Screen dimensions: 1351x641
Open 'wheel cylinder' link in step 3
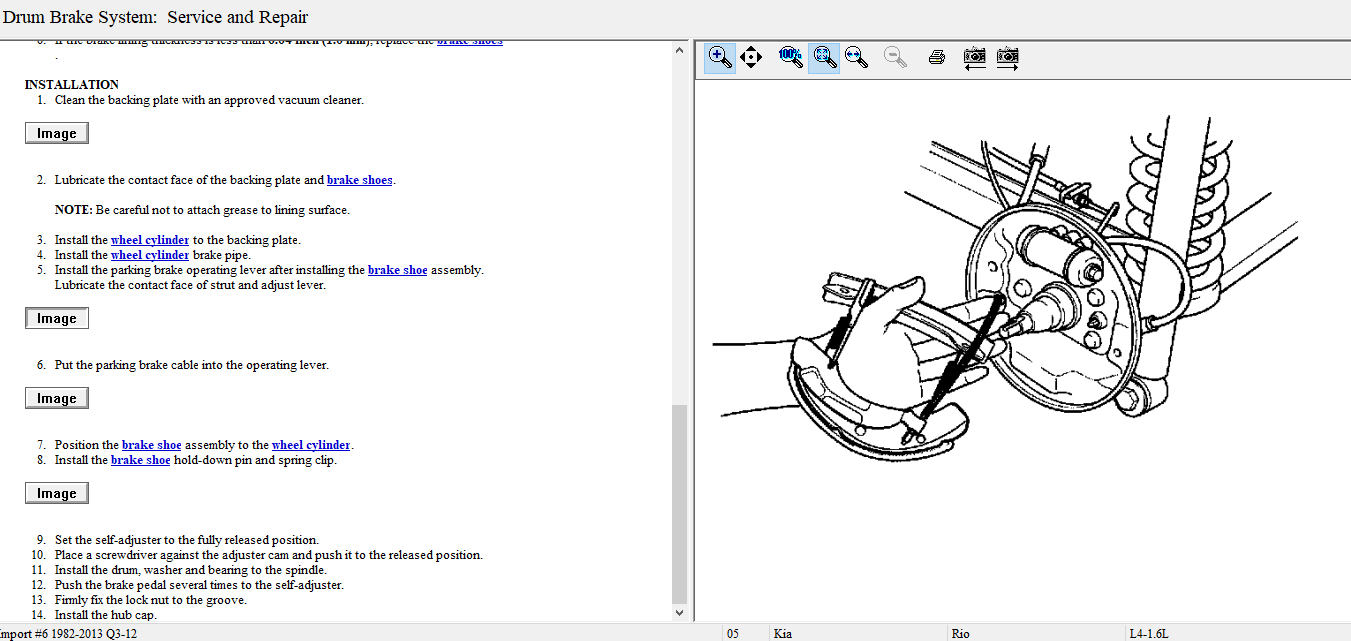[150, 240]
